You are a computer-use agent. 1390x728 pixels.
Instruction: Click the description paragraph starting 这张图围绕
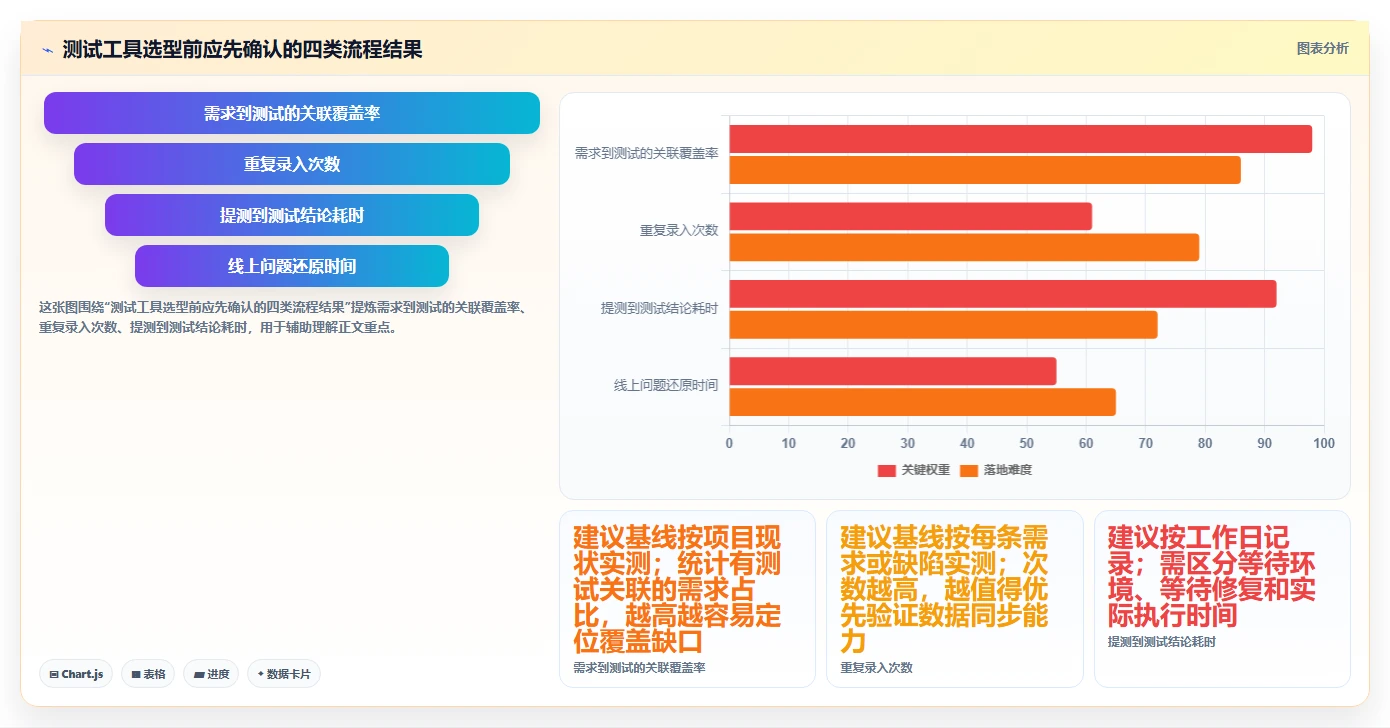pyautogui.click(x=283, y=317)
